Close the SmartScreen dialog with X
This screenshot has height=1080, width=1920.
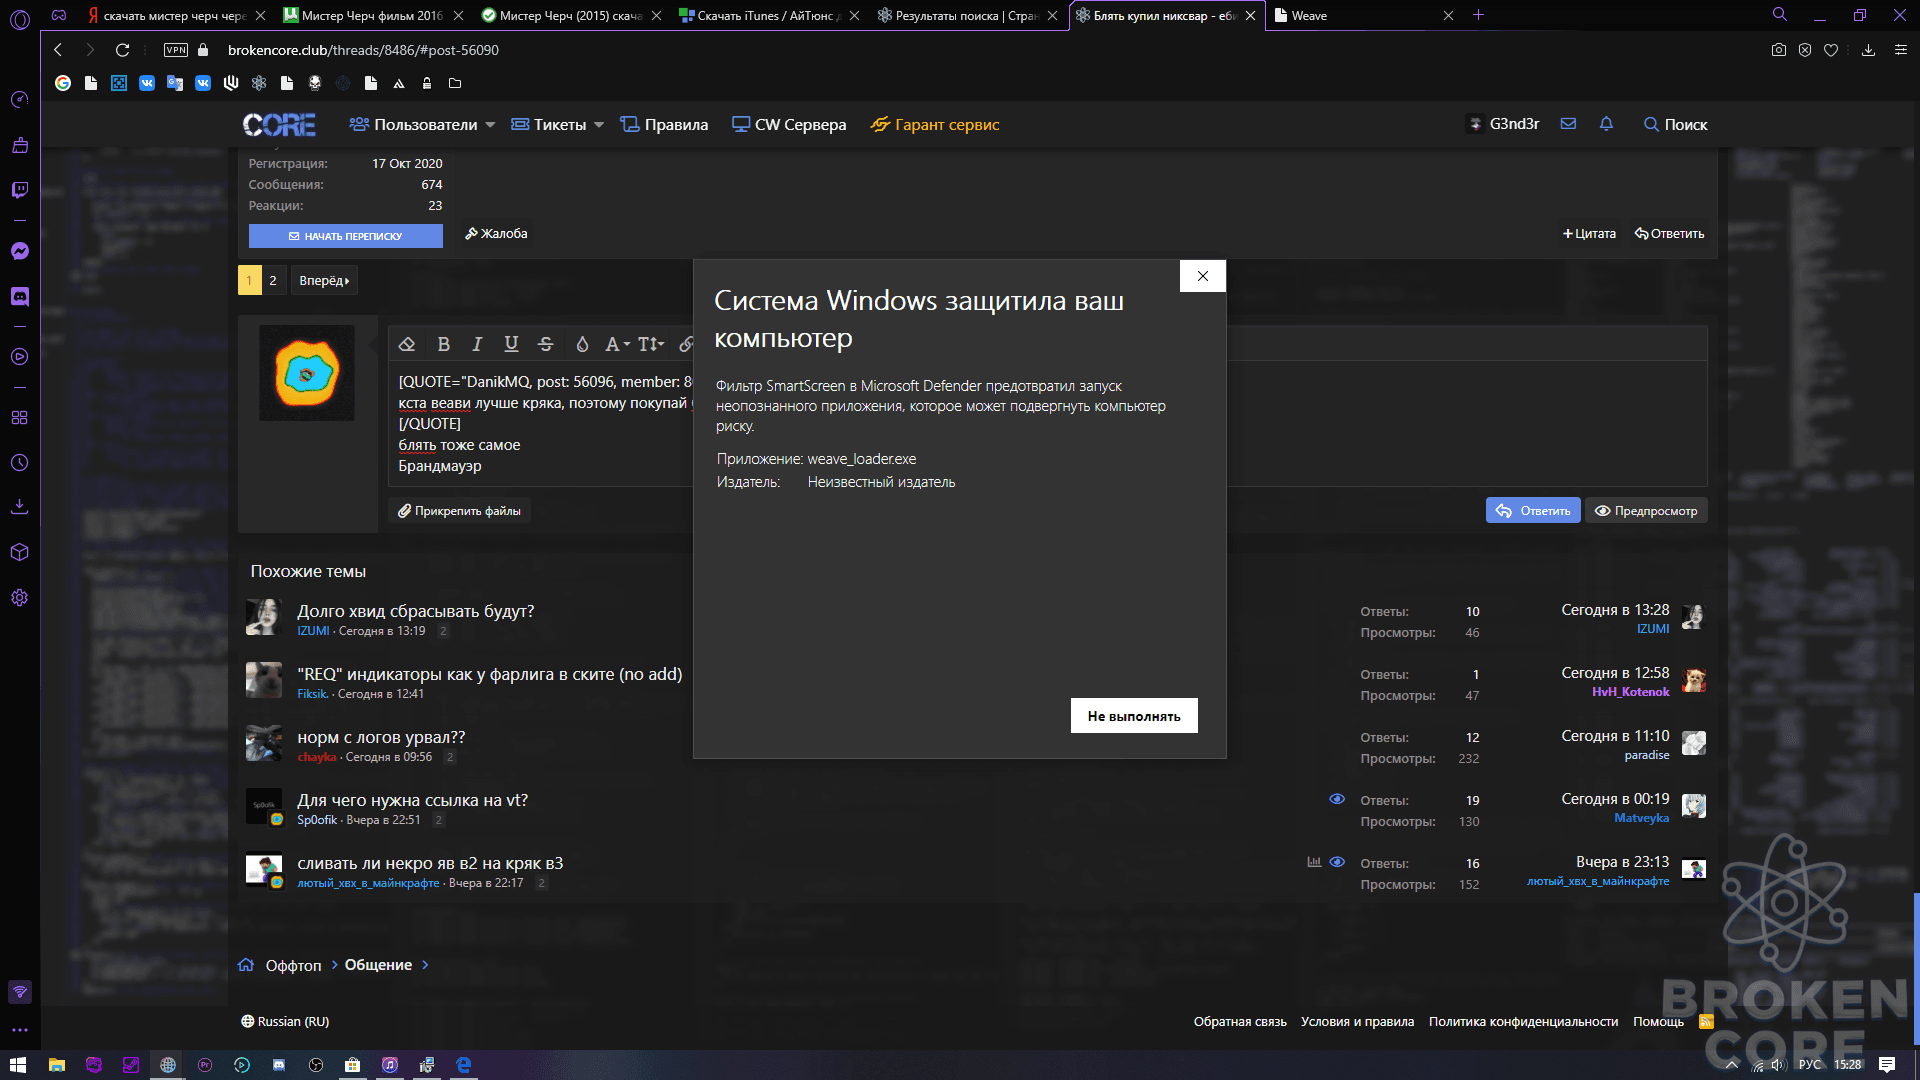pos(1203,276)
